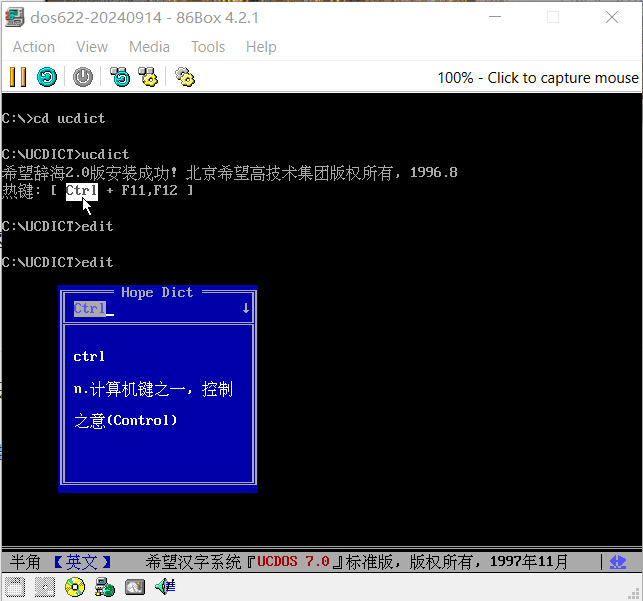643x601 pixels.
Task: Click the sound speaker status icon
Action: pos(165,587)
